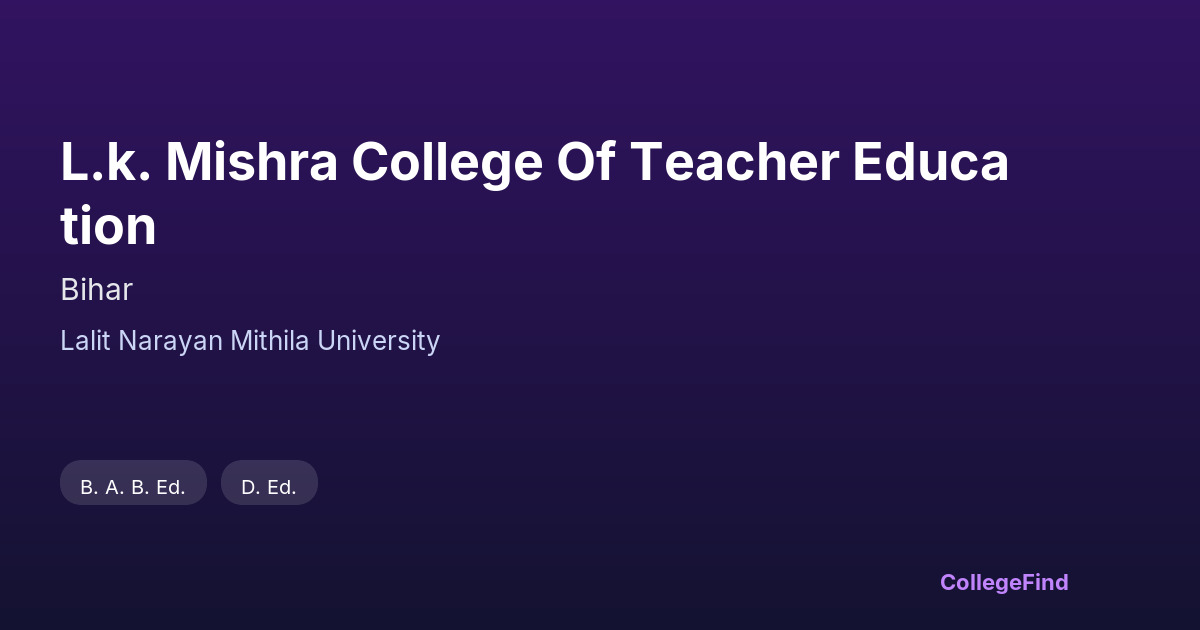Click "Narayan" in the university name
Image resolution: width=1200 pixels, height=630 pixels.
(171, 341)
